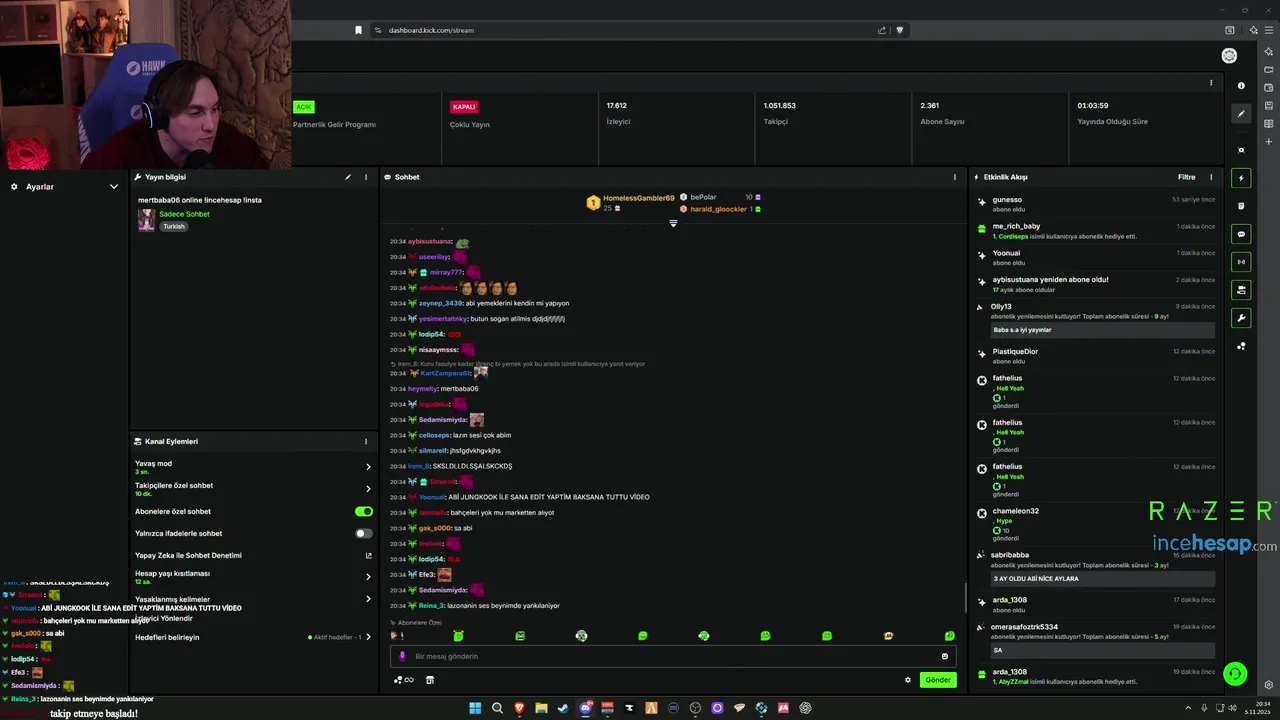Open Sohbet panel three-dot menu

pos(955,177)
